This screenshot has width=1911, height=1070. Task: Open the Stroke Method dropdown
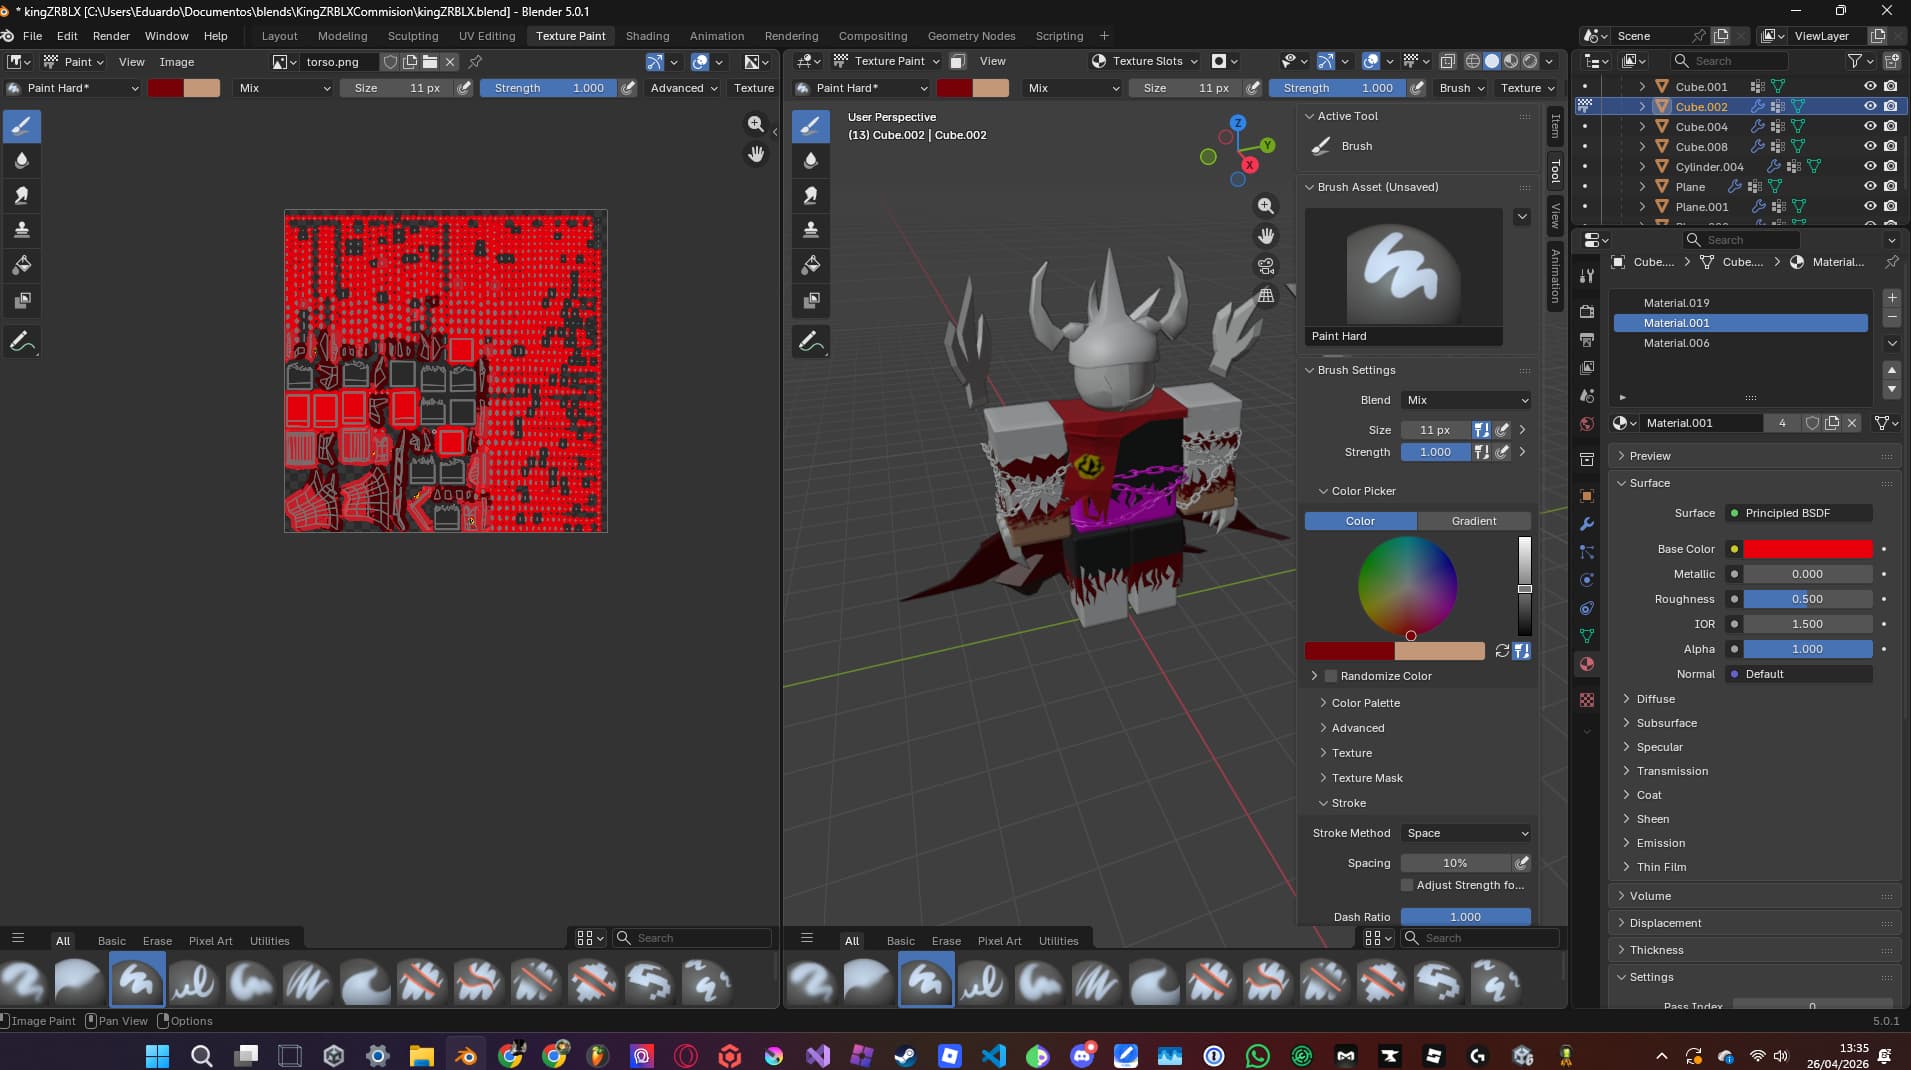[1466, 833]
